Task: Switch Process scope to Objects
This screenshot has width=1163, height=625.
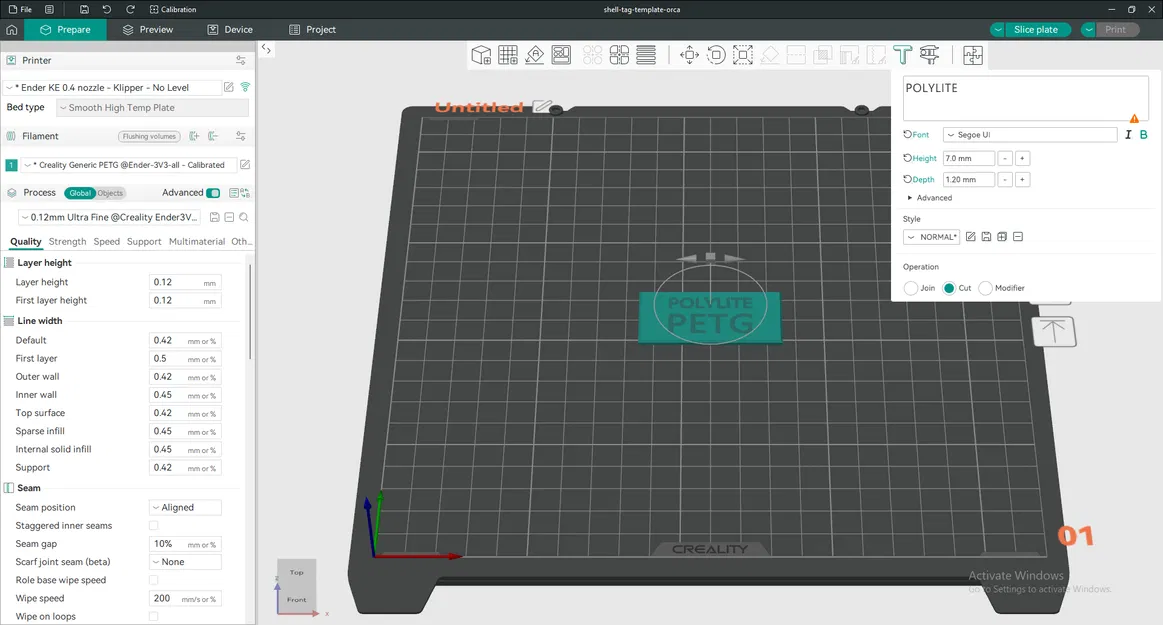Action: pos(111,194)
